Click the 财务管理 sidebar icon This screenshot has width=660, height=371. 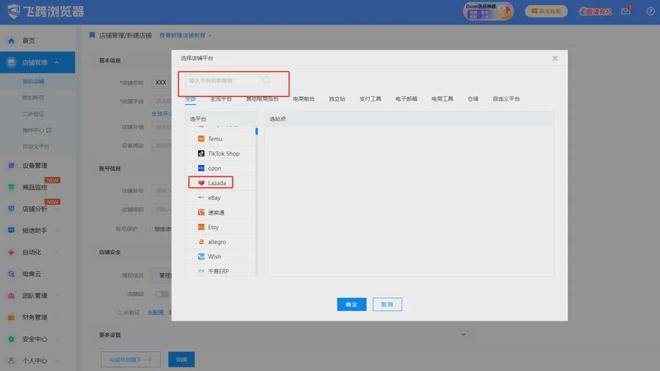[11, 317]
